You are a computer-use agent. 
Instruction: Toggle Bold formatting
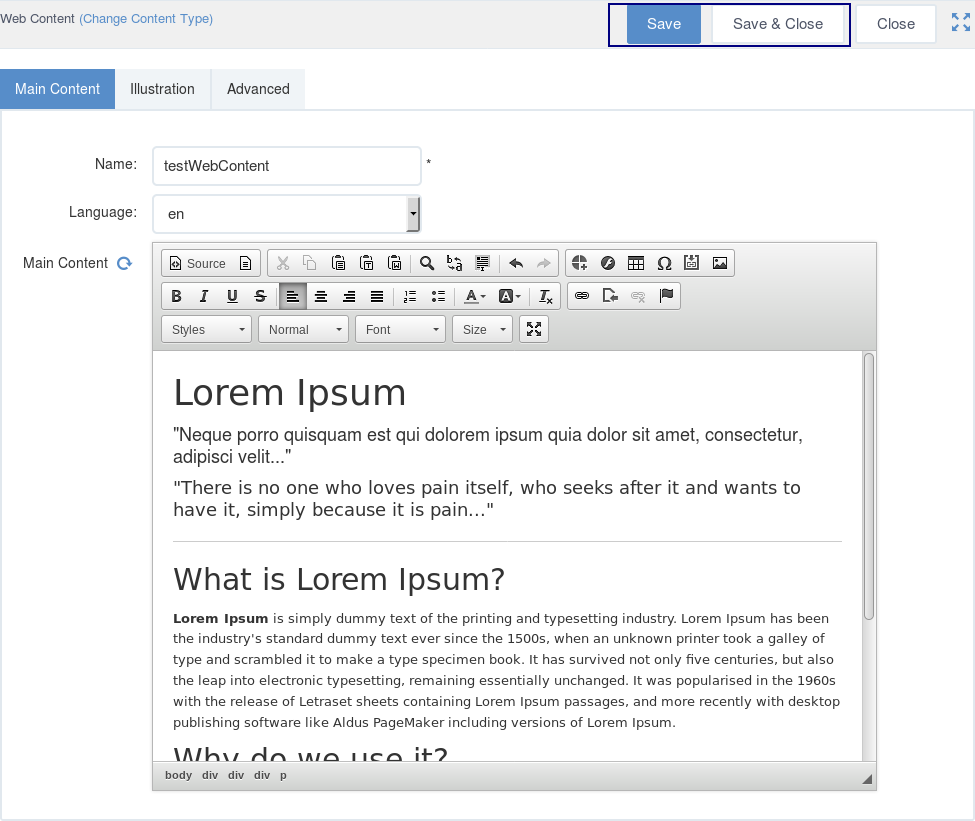pyautogui.click(x=177, y=296)
